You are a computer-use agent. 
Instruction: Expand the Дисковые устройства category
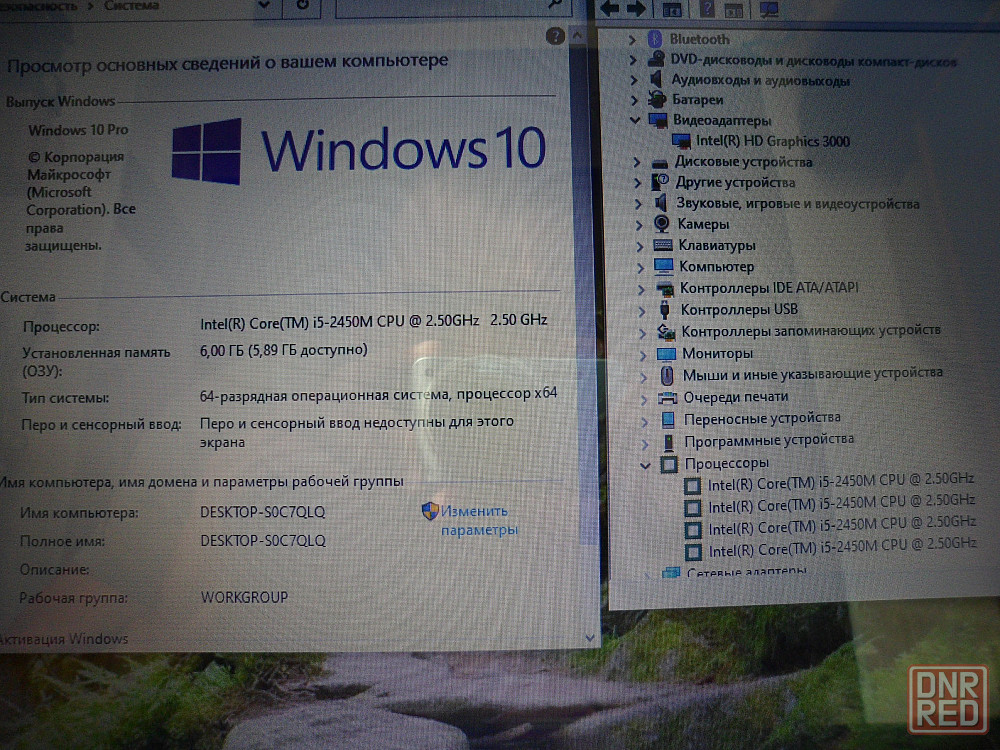pos(635,162)
